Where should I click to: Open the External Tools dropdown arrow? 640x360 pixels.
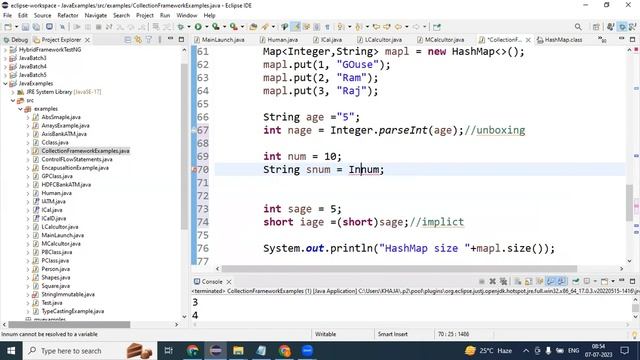pyautogui.click(x=242, y=27)
